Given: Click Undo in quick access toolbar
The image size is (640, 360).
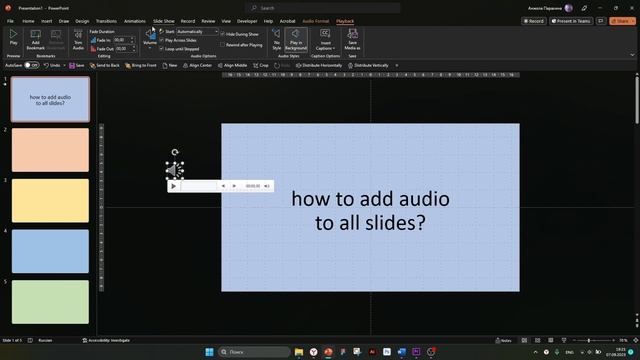Looking at the screenshot, I should pos(52,65).
